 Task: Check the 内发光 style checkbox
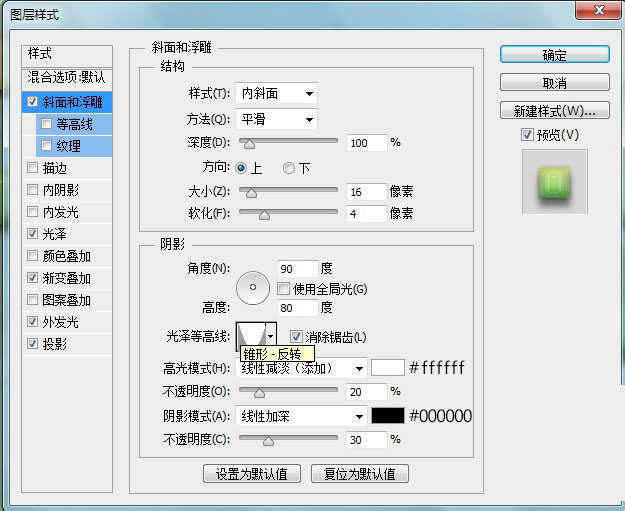(32, 211)
